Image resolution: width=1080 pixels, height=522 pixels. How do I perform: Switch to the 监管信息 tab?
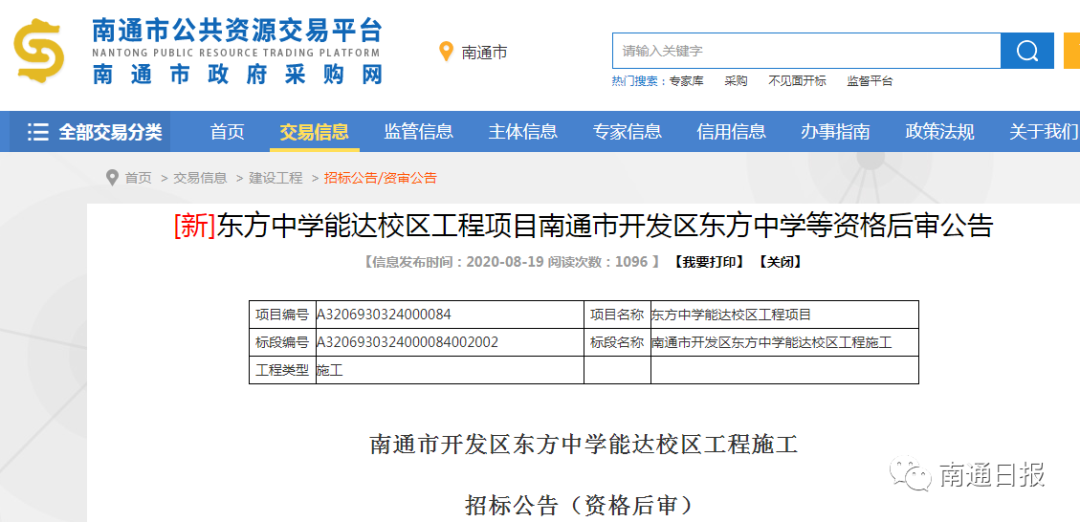pyautogui.click(x=418, y=132)
